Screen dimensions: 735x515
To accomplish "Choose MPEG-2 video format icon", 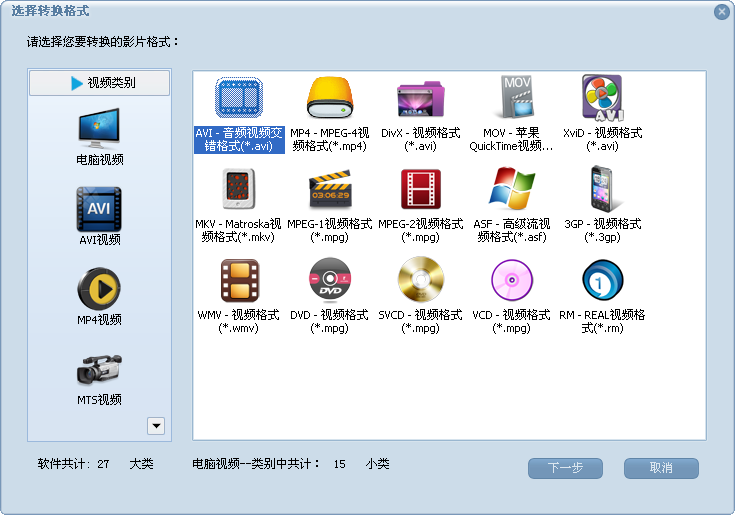I will point(420,189).
